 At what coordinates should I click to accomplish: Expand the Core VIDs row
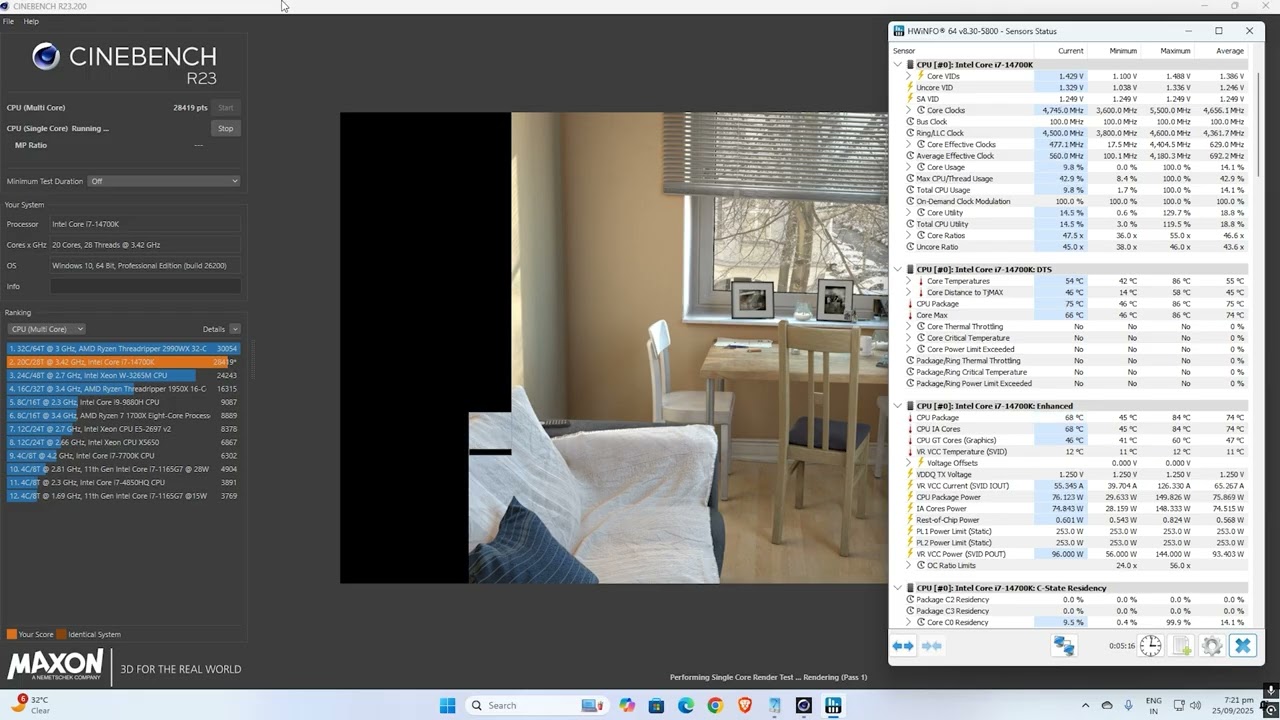coord(909,76)
